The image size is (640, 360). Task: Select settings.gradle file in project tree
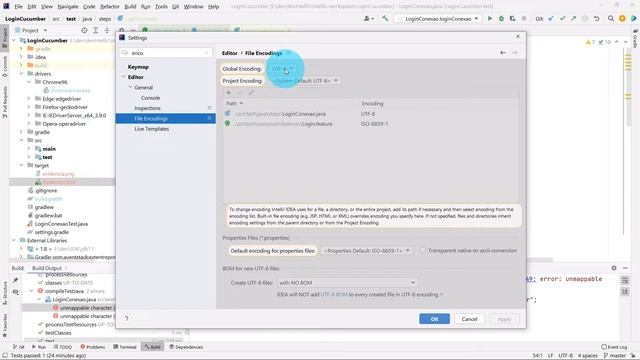click(x=51, y=232)
